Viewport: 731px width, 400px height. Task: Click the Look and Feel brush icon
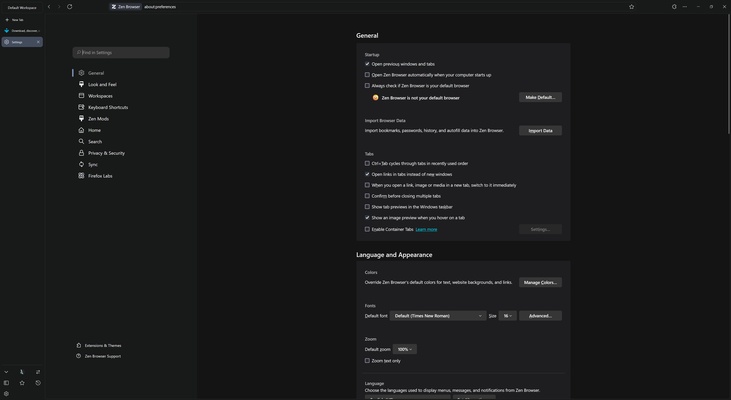(82, 84)
